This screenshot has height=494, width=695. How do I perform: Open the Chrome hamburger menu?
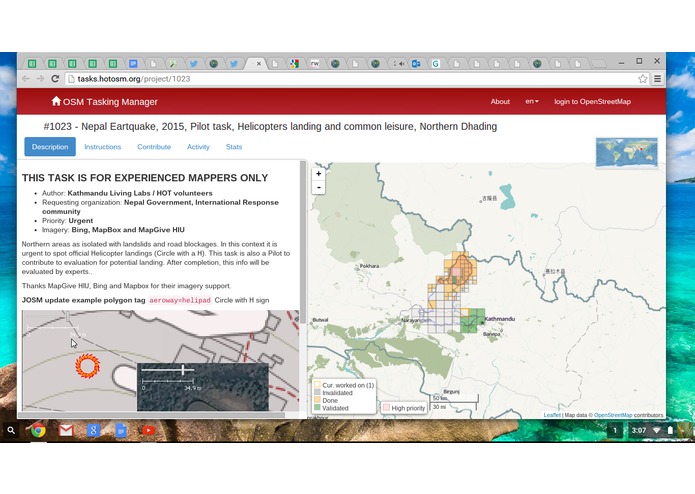(657, 79)
